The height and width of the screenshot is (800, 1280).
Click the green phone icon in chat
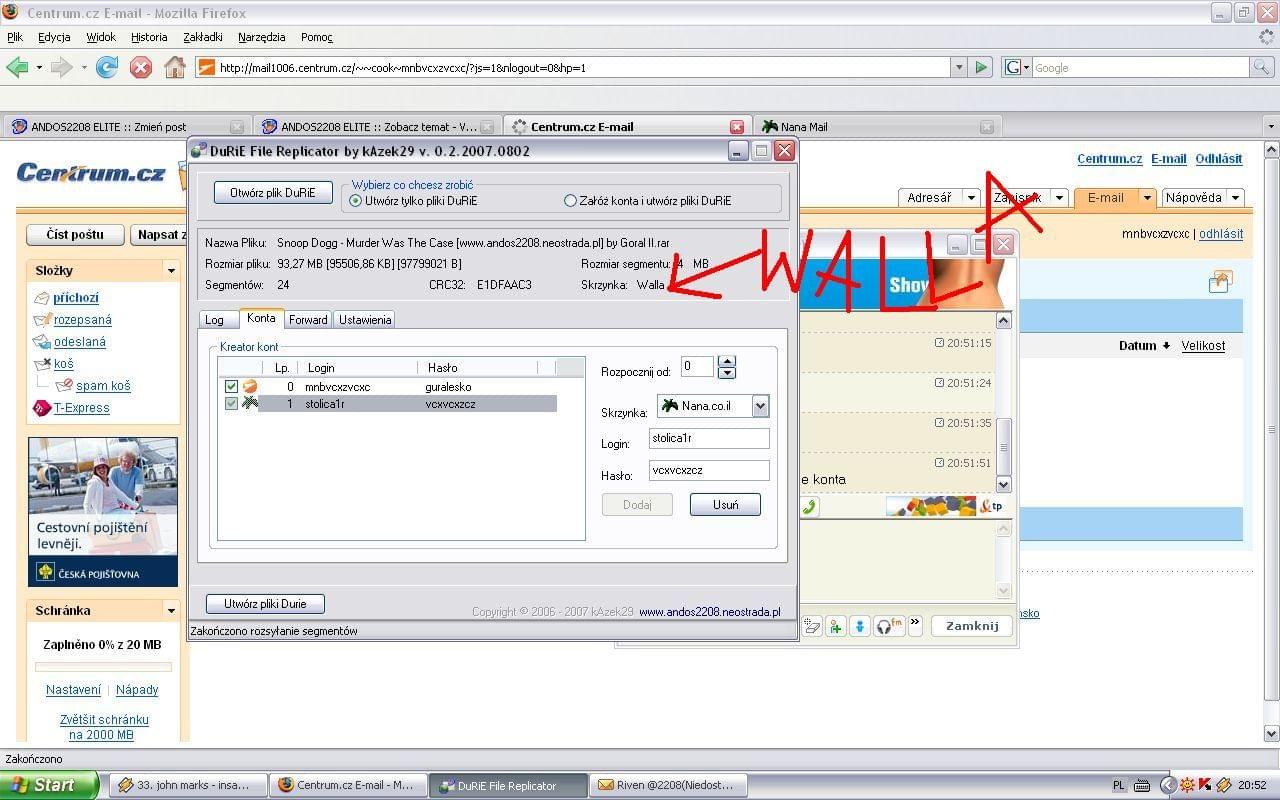tap(808, 506)
